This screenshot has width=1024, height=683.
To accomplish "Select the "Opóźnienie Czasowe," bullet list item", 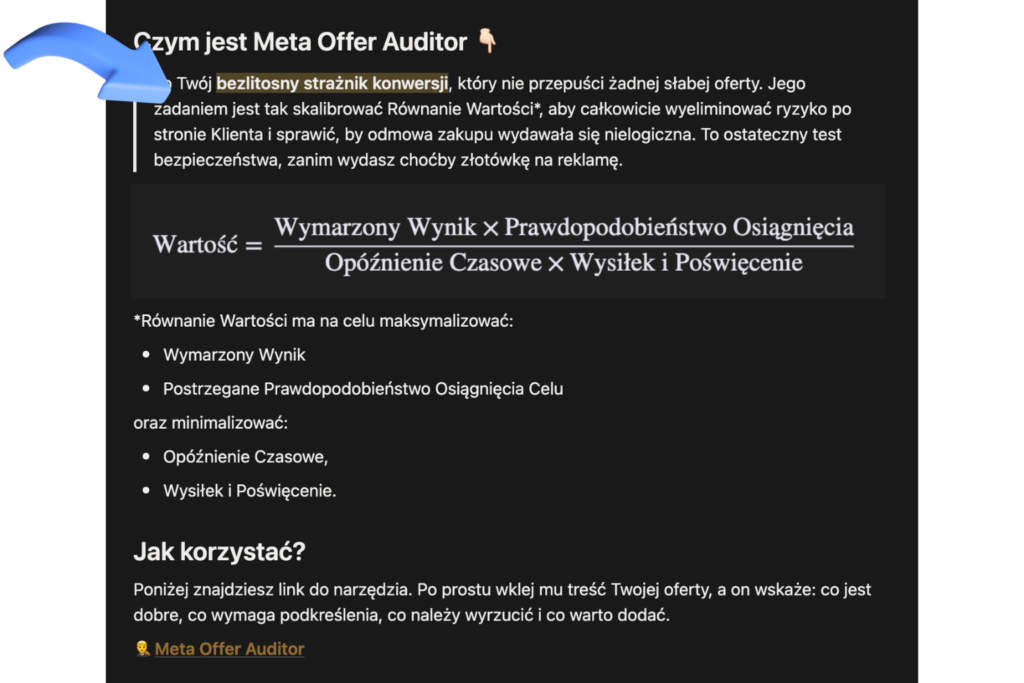I will tap(245, 457).
